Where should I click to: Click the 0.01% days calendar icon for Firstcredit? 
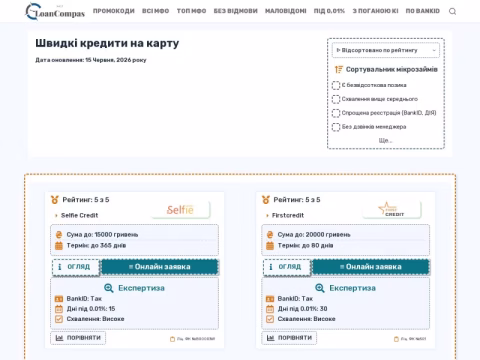tap(270, 309)
